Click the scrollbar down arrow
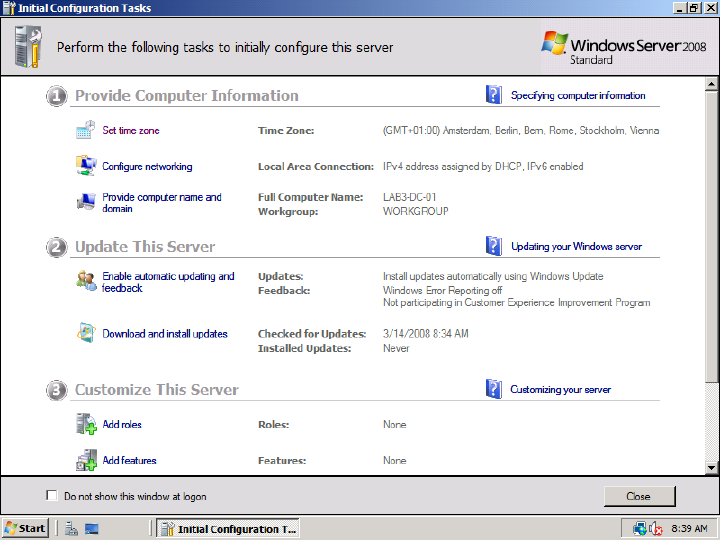Viewport: 720px width, 540px height. tap(711, 468)
